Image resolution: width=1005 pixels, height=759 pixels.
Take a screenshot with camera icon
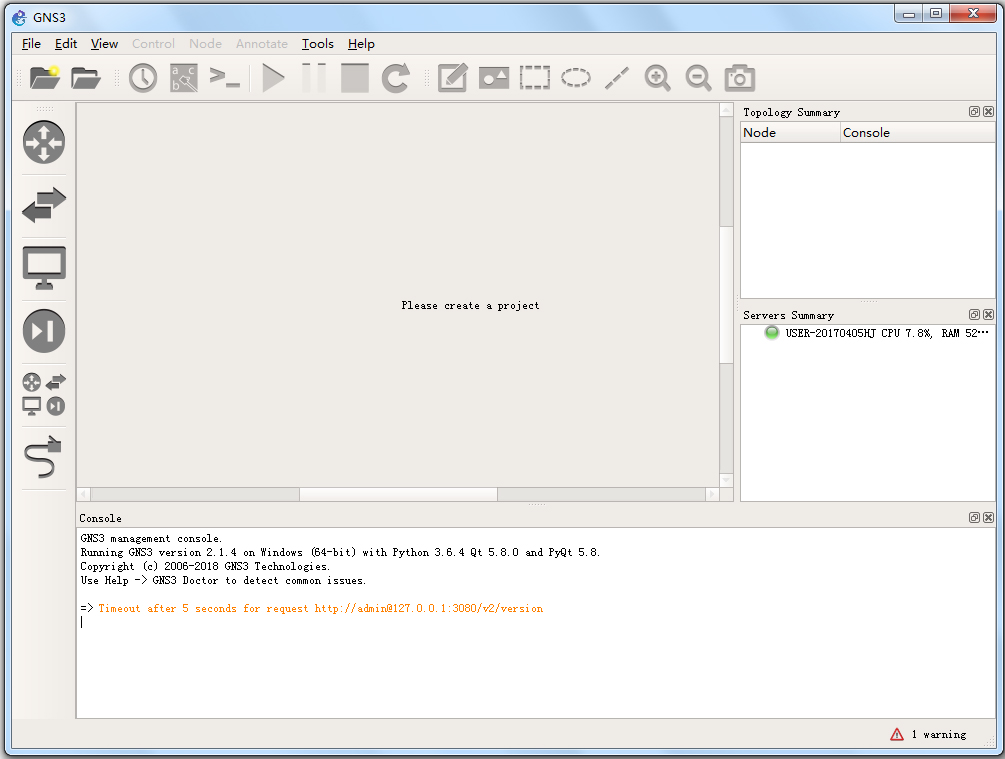tap(740, 78)
